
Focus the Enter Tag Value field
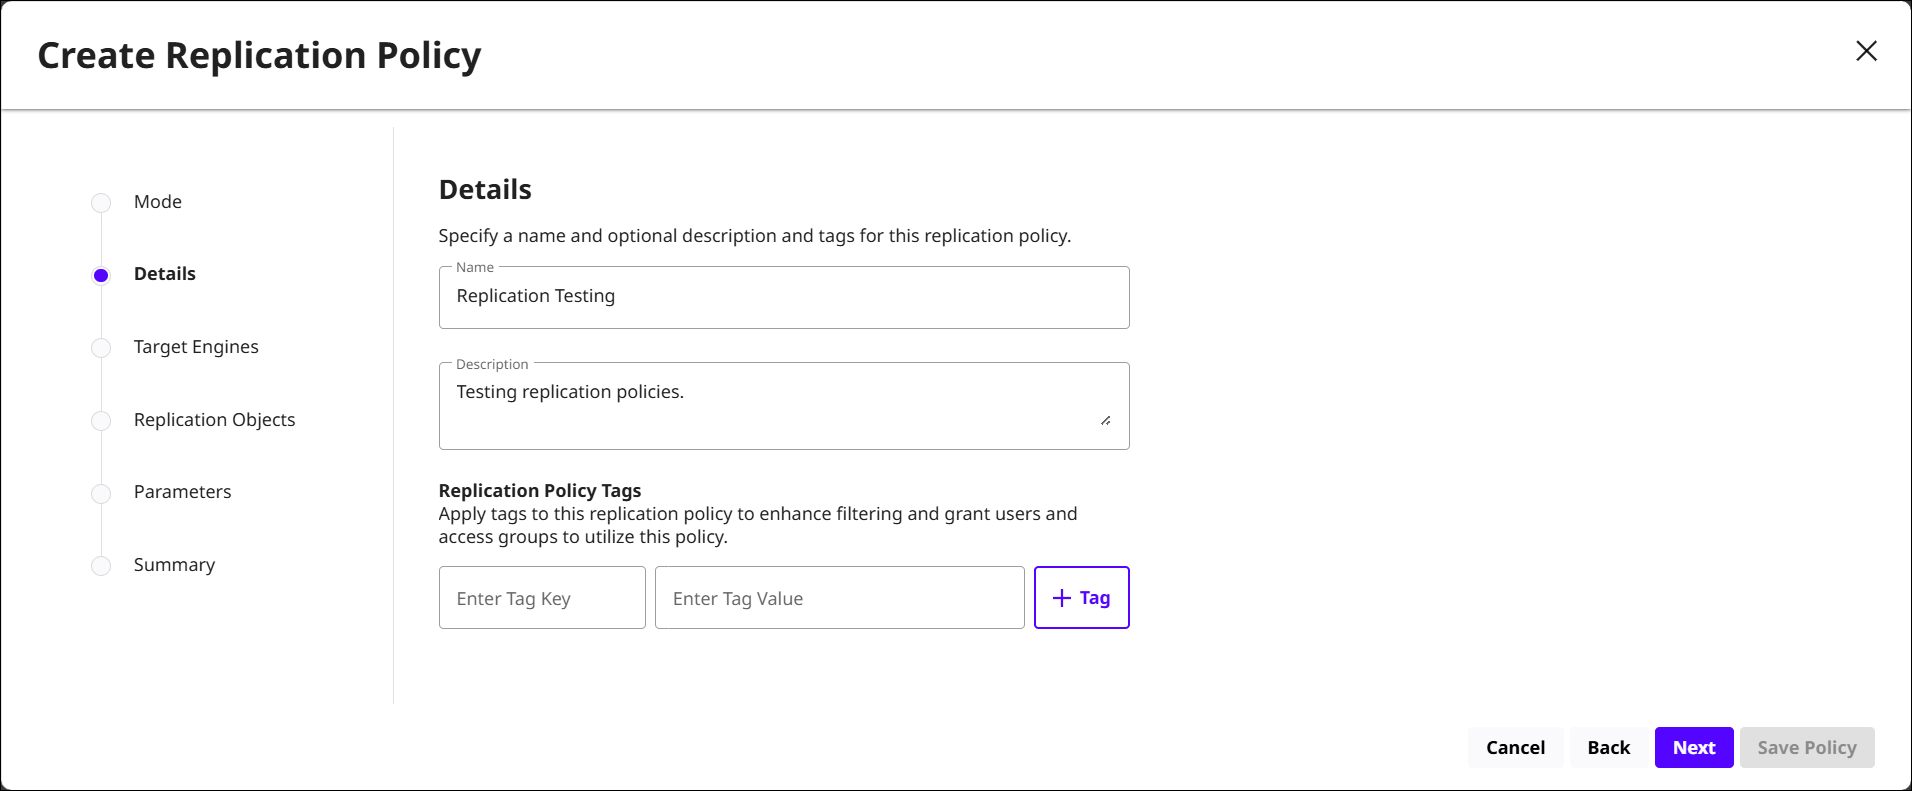[x=838, y=598]
